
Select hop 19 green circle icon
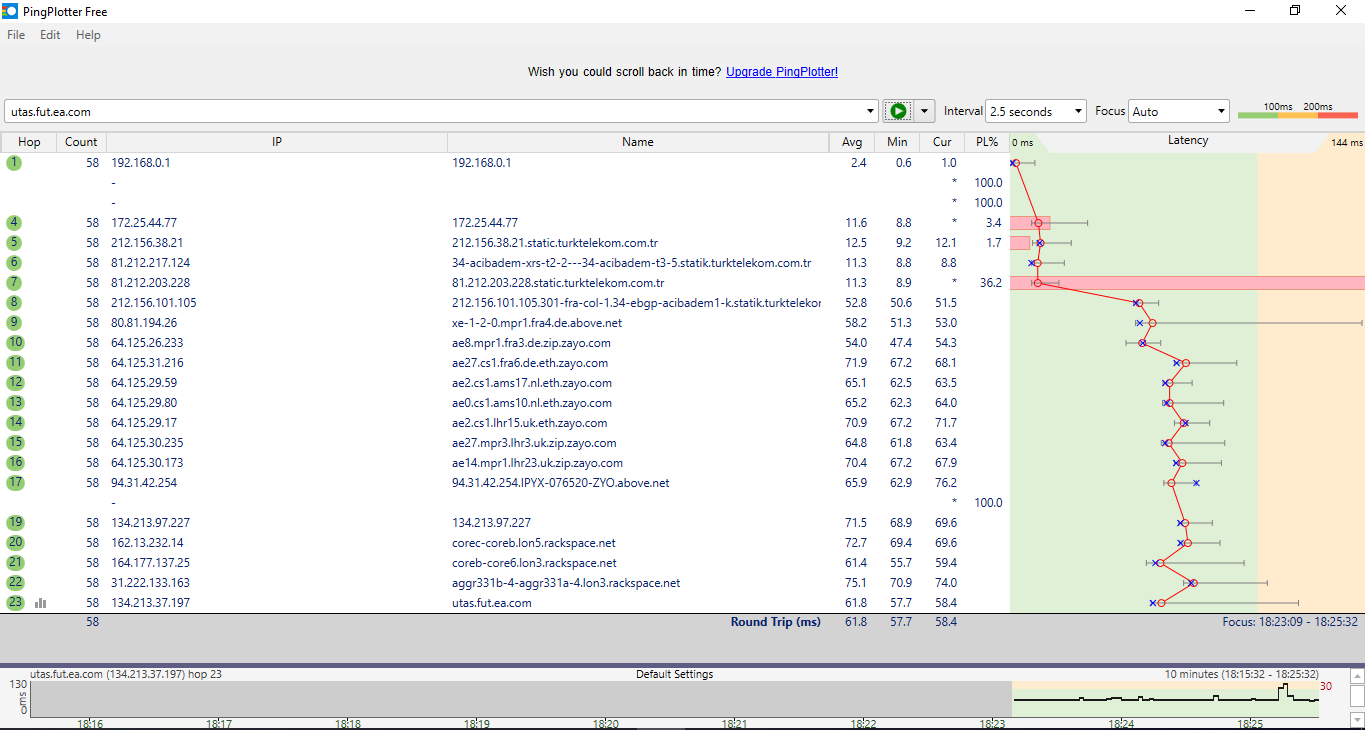(x=14, y=523)
